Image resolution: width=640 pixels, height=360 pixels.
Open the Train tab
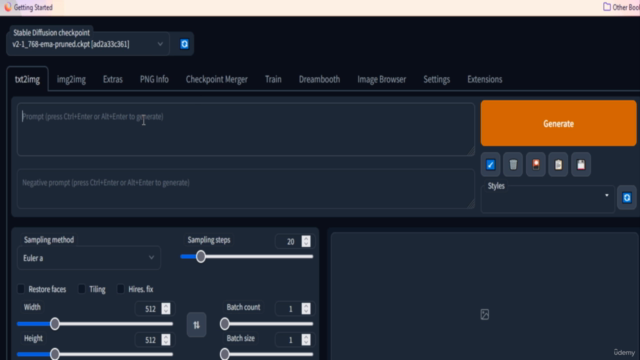click(x=273, y=79)
